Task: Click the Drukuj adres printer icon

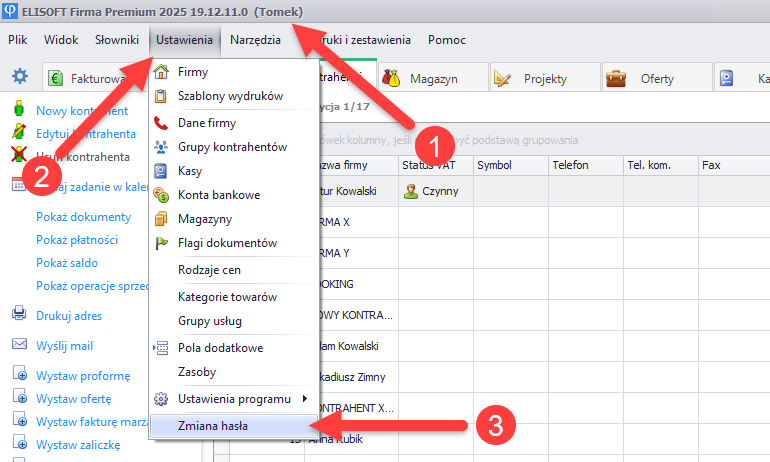Action: pyautogui.click(x=18, y=314)
